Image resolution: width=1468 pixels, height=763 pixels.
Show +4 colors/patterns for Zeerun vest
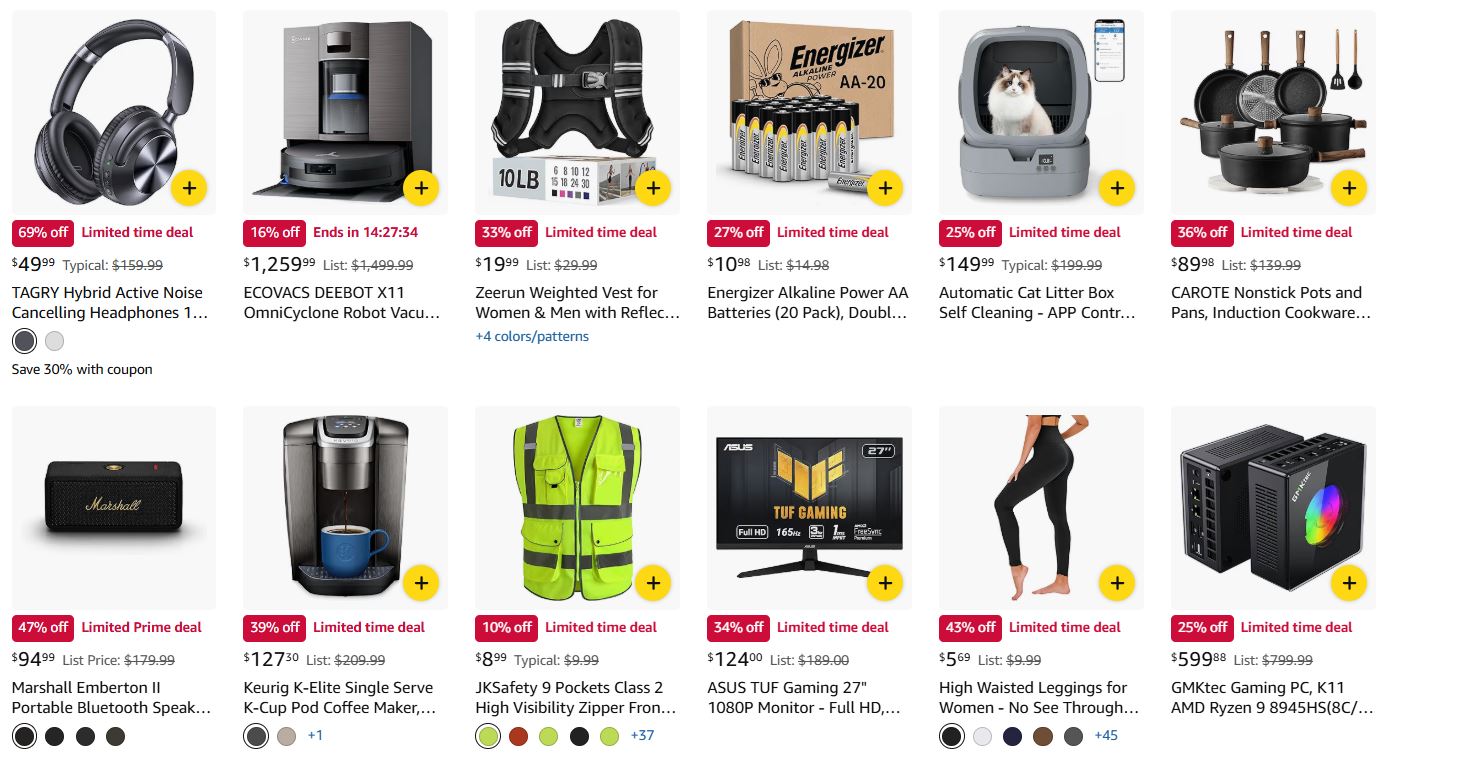coord(532,336)
